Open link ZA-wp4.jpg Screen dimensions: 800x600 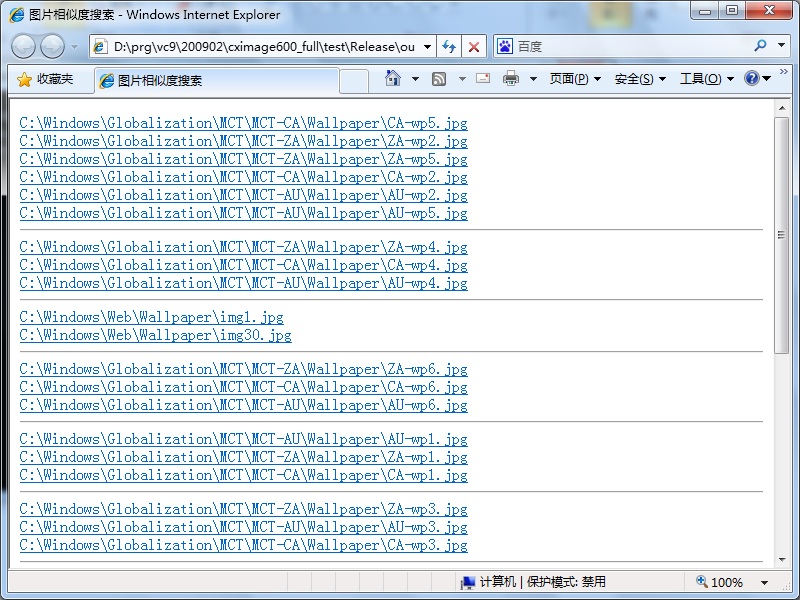pyautogui.click(x=243, y=247)
